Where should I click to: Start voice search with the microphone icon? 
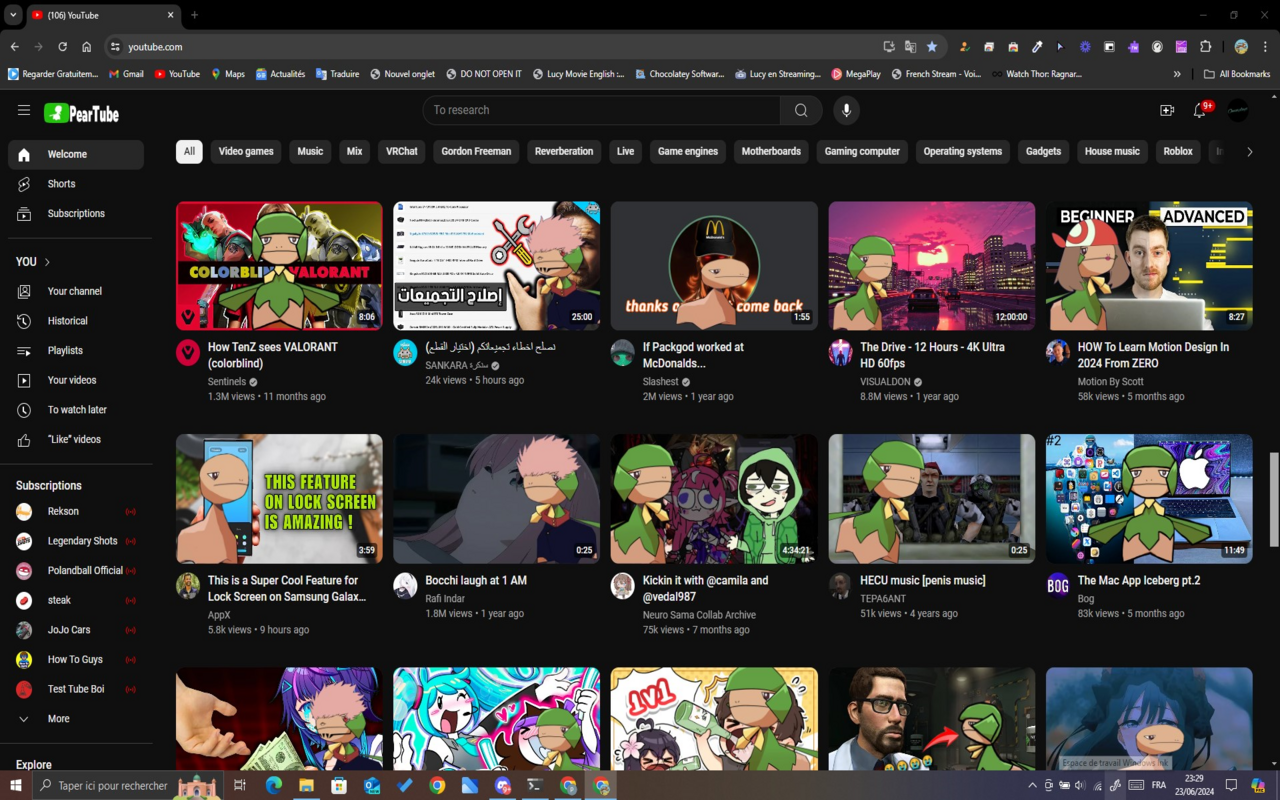coord(846,110)
